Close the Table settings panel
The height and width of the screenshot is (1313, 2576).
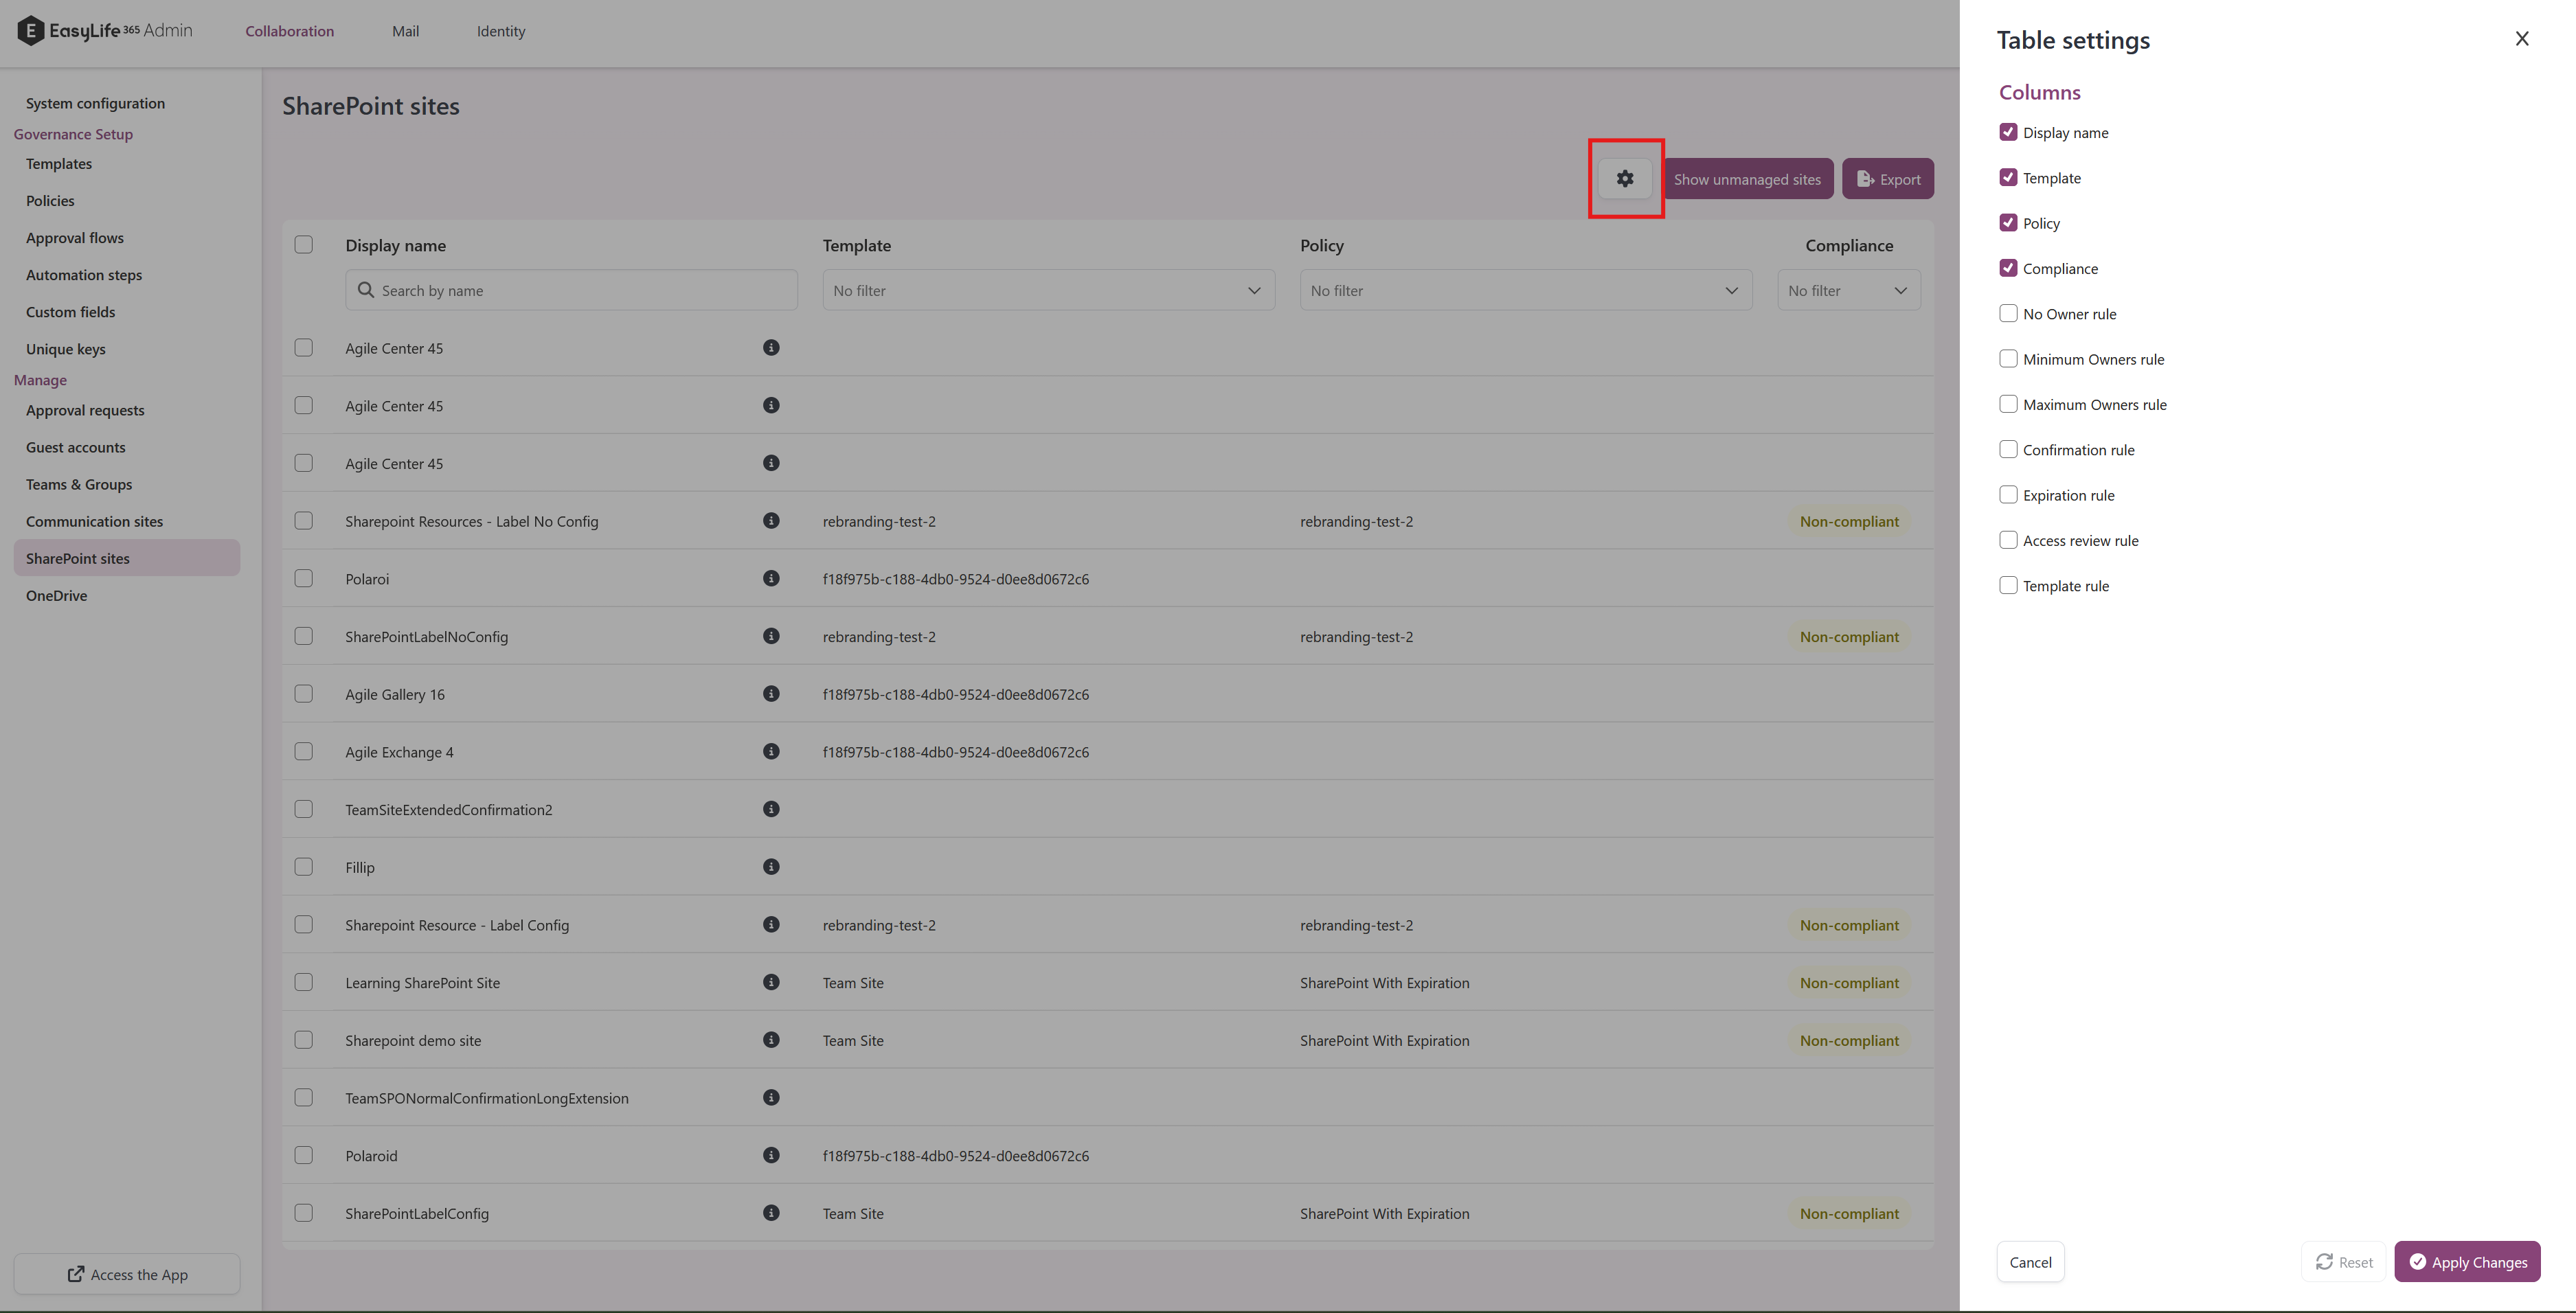[x=2521, y=39]
